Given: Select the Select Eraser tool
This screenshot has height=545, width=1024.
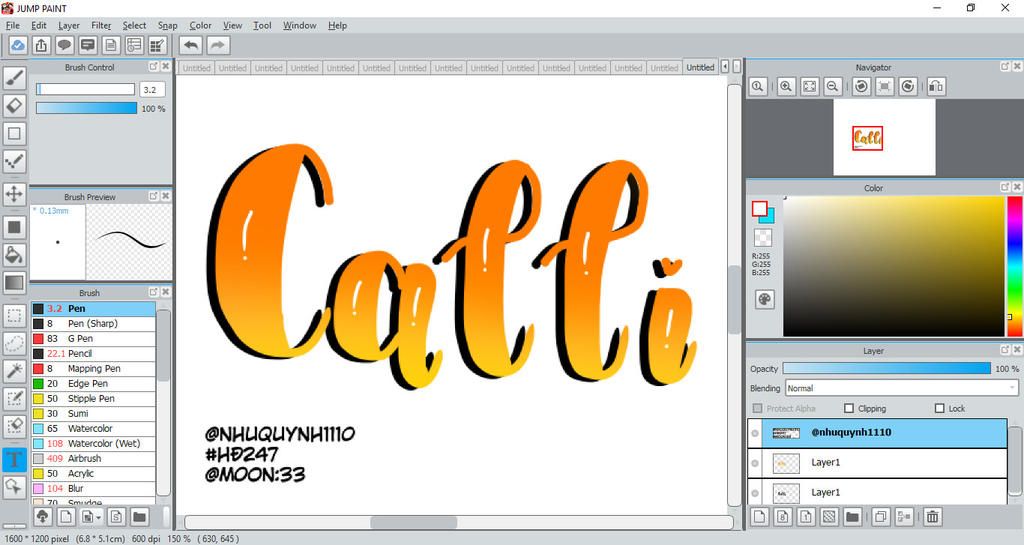Looking at the screenshot, I should [14, 426].
